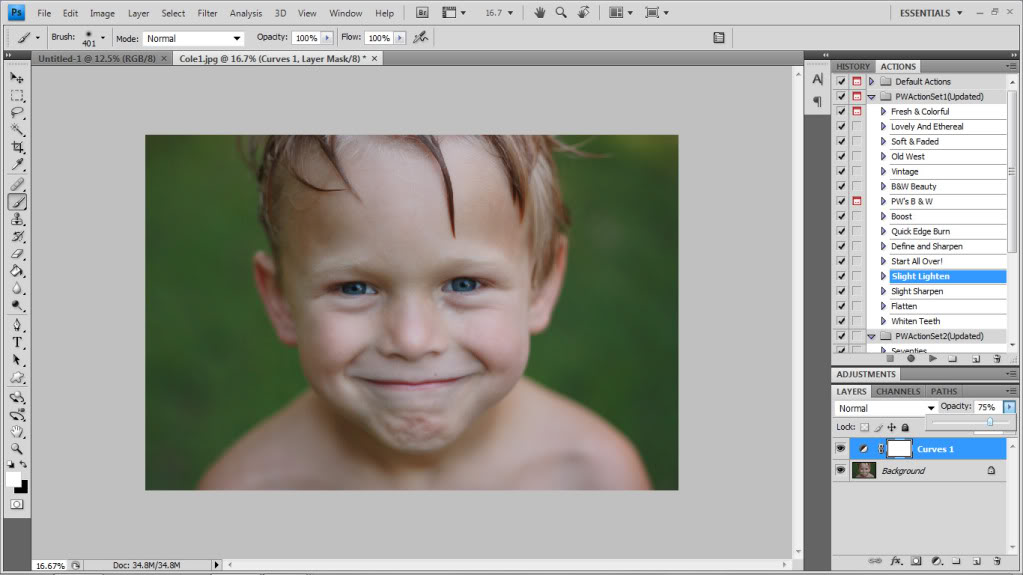Toggle dialog box for PW's B & W
The width and height of the screenshot is (1023, 575).
[857, 201]
